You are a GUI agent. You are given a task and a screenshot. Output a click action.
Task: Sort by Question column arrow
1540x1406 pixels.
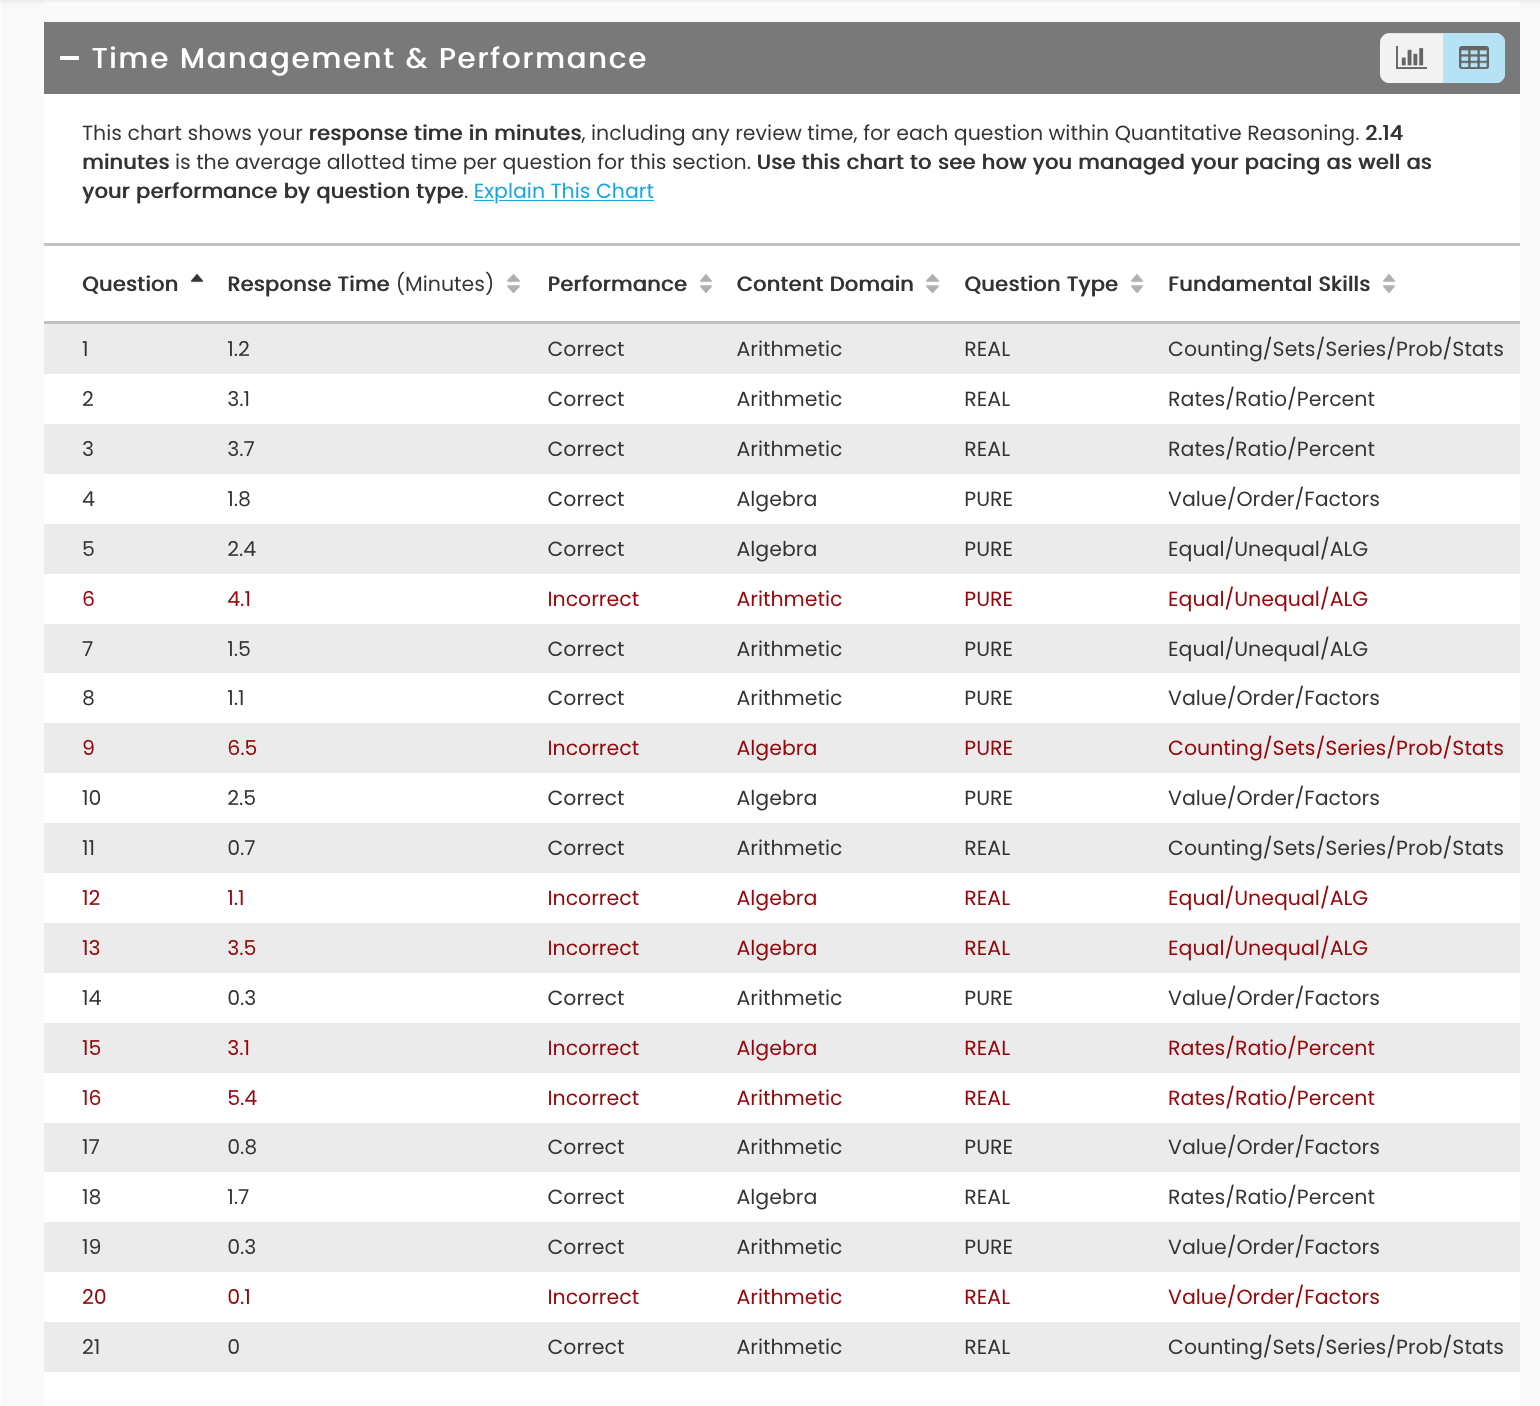197,280
